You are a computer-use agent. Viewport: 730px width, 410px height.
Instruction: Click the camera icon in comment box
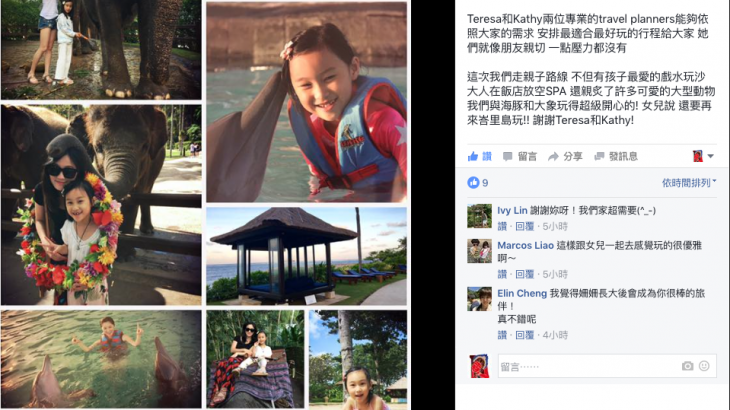(687, 366)
